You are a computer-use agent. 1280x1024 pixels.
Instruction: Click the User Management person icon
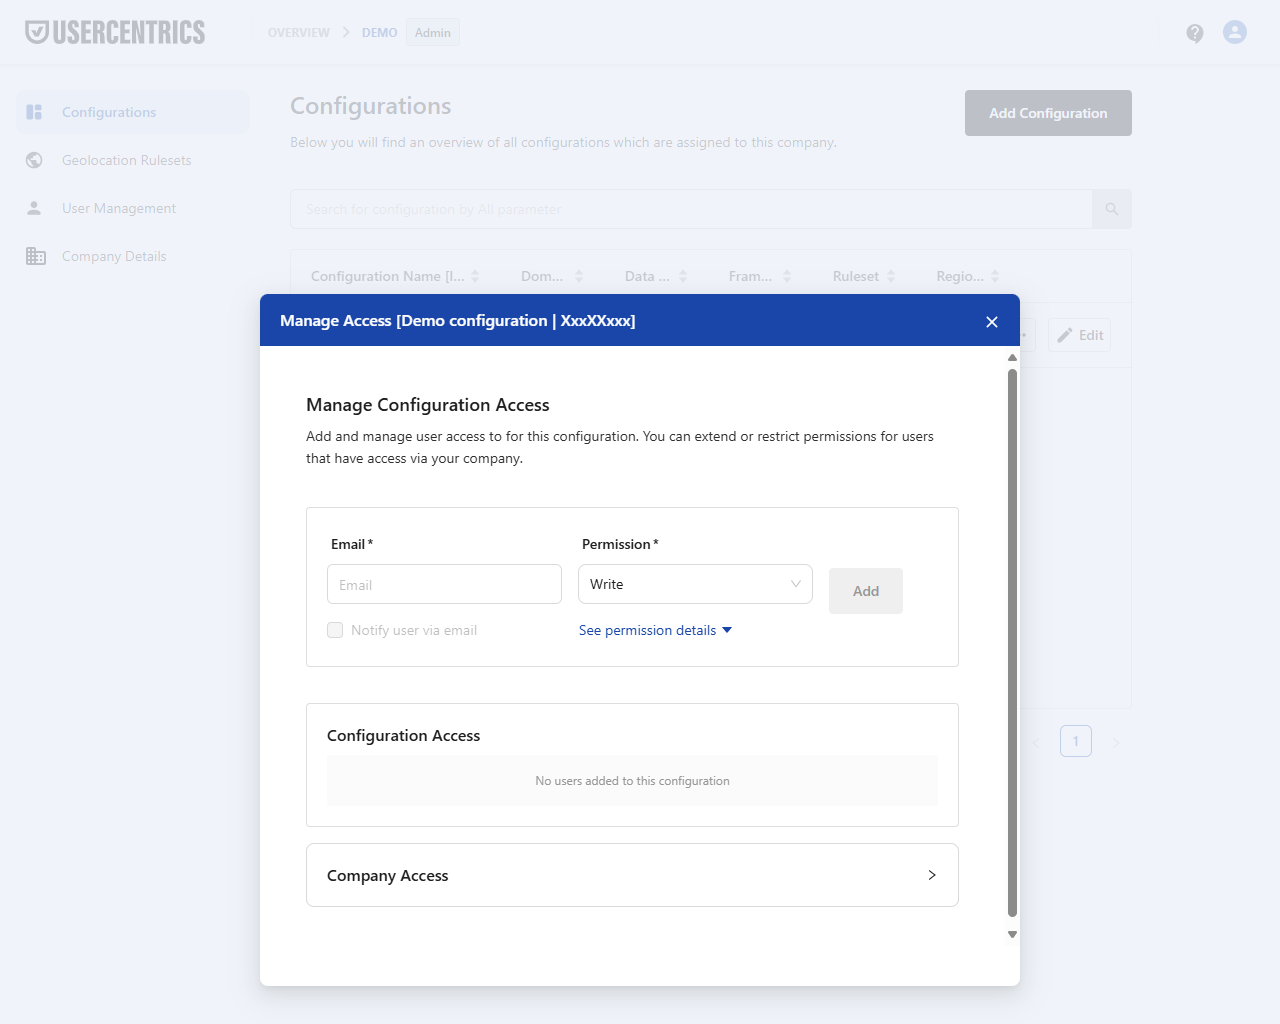pyautogui.click(x=34, y=208)
